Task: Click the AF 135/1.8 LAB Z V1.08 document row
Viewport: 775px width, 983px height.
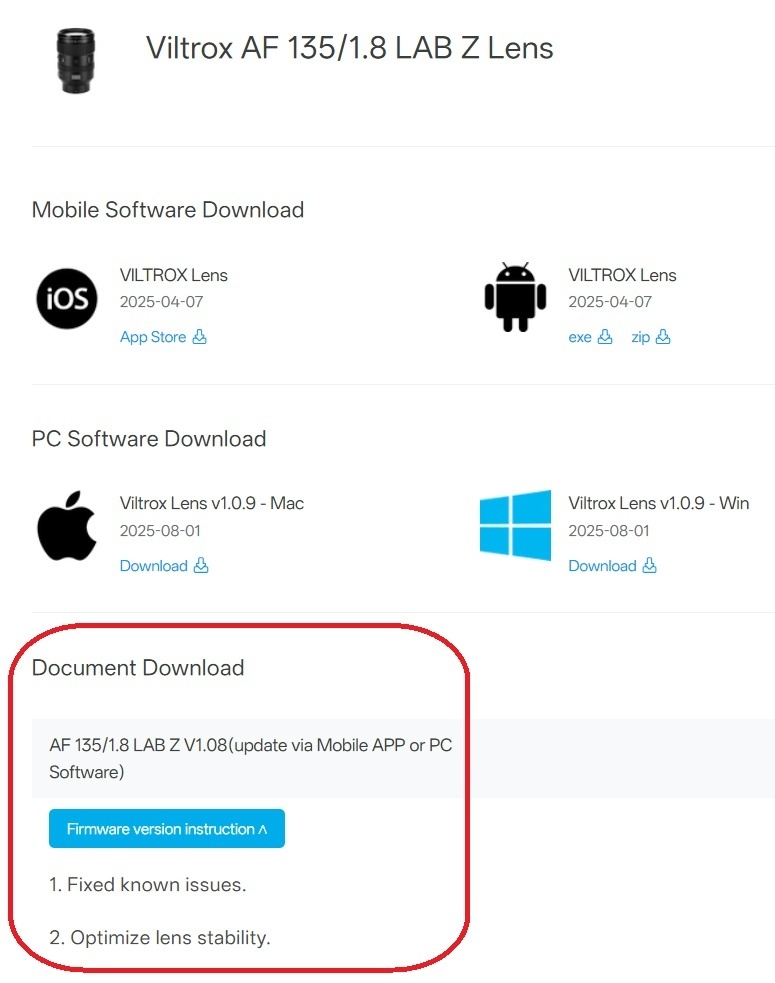Action: coord(250,759)
